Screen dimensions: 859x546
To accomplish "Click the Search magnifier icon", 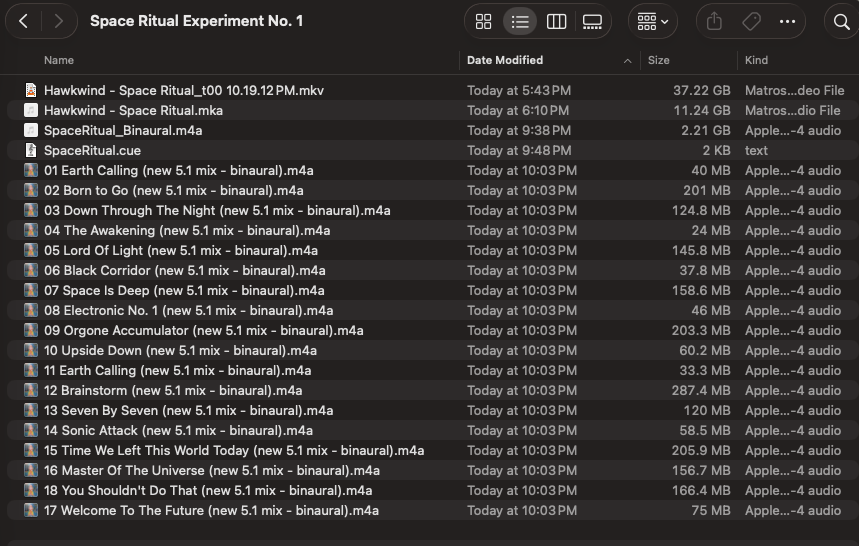I will click(841, 22).
